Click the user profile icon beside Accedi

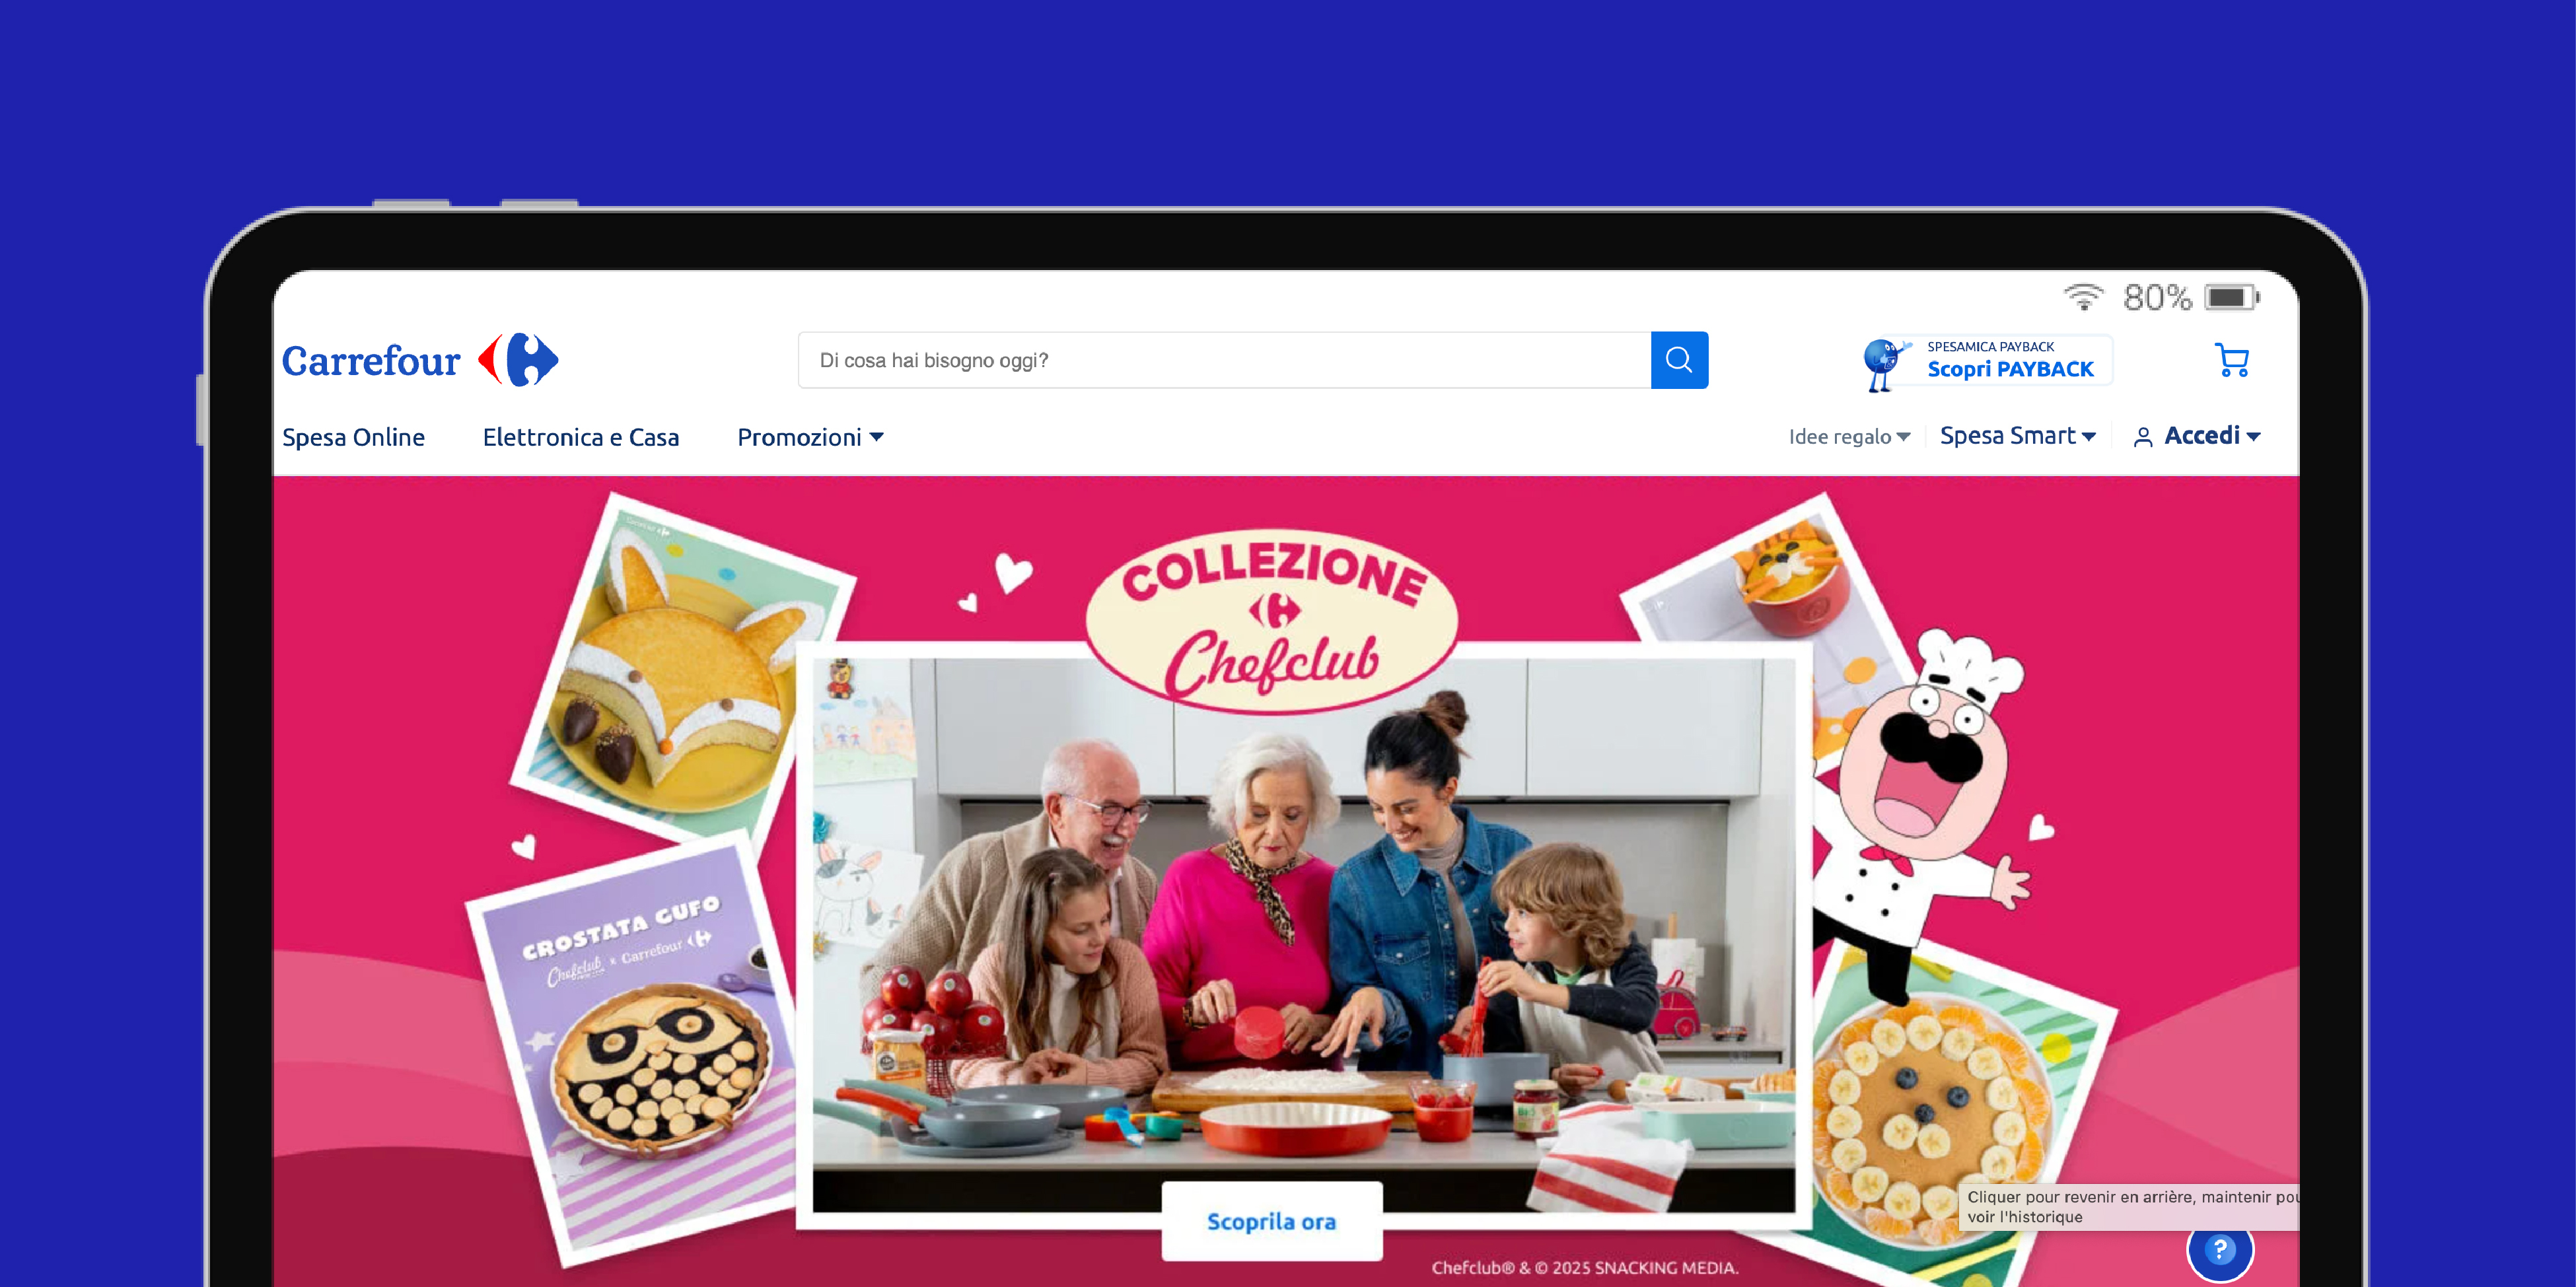(2142, 437)
